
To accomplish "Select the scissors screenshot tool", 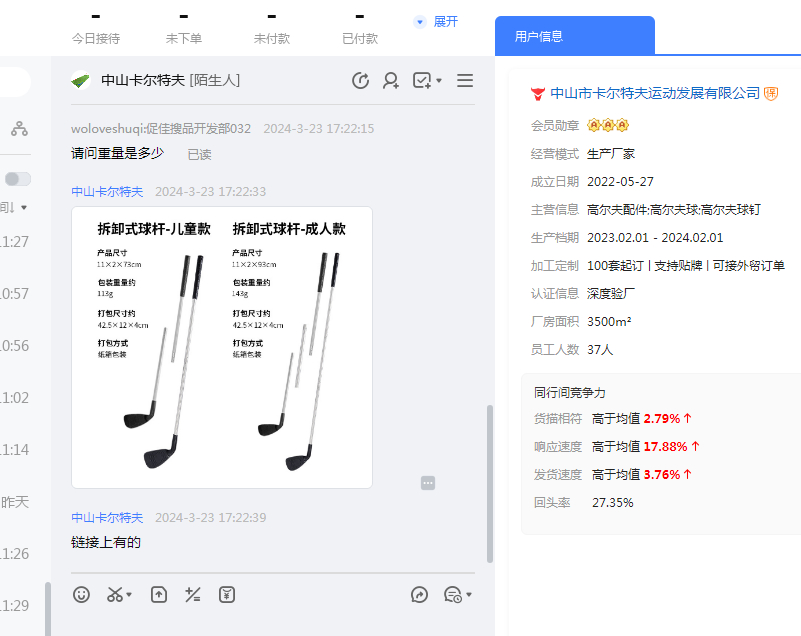I will (x=115, y=595).
